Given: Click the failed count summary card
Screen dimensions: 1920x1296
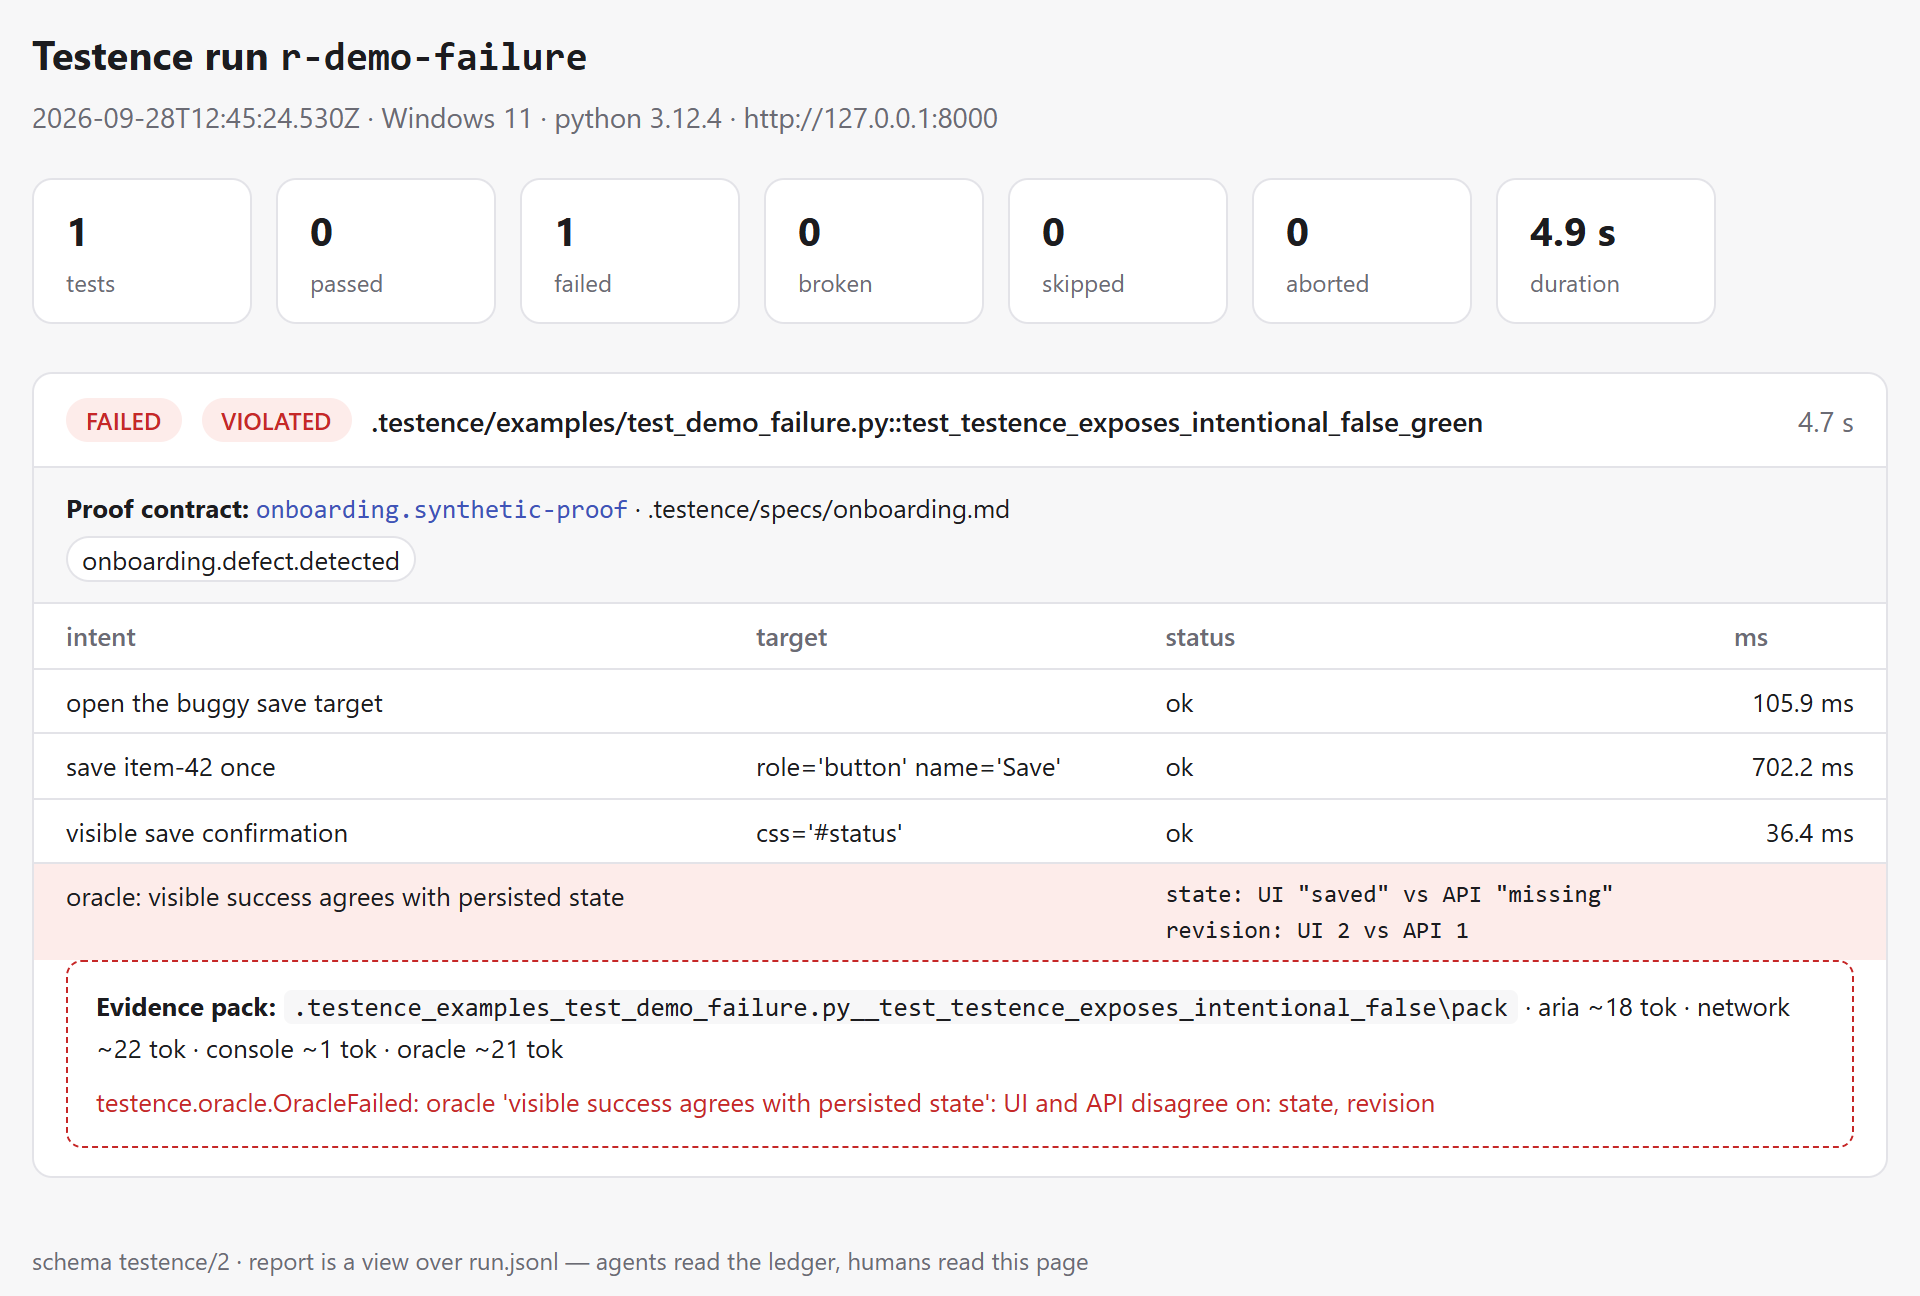Looking at the screenshot, I should [630, 251].
